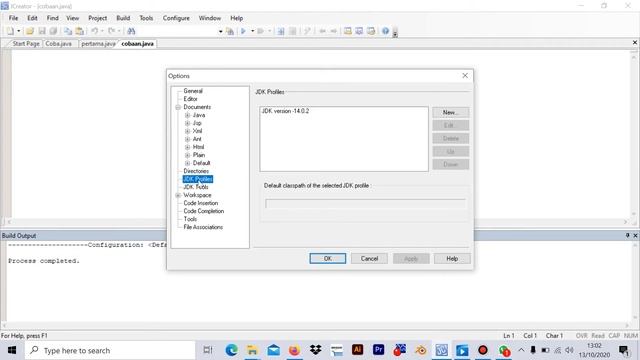Click the Save floppy disk icon
Screen dimensions: 640x360
(x=42, y=31)
